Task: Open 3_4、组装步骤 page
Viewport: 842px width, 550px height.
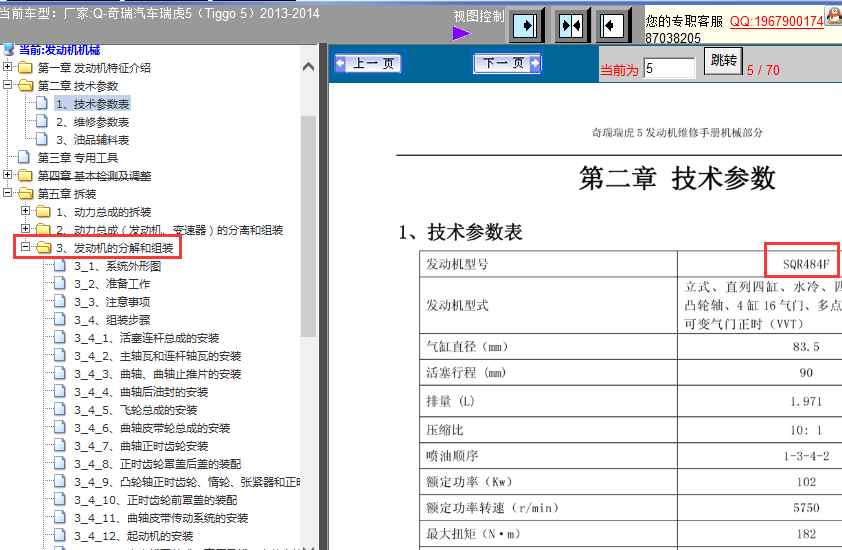Action: pyautogui.click(x=112, y=320)
